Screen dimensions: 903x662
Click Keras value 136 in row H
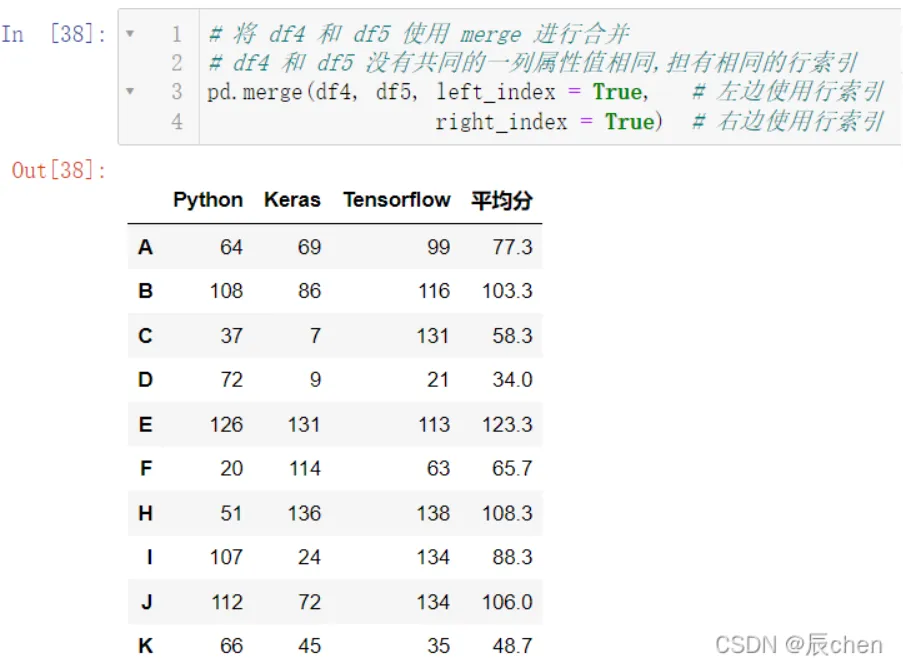304,513
